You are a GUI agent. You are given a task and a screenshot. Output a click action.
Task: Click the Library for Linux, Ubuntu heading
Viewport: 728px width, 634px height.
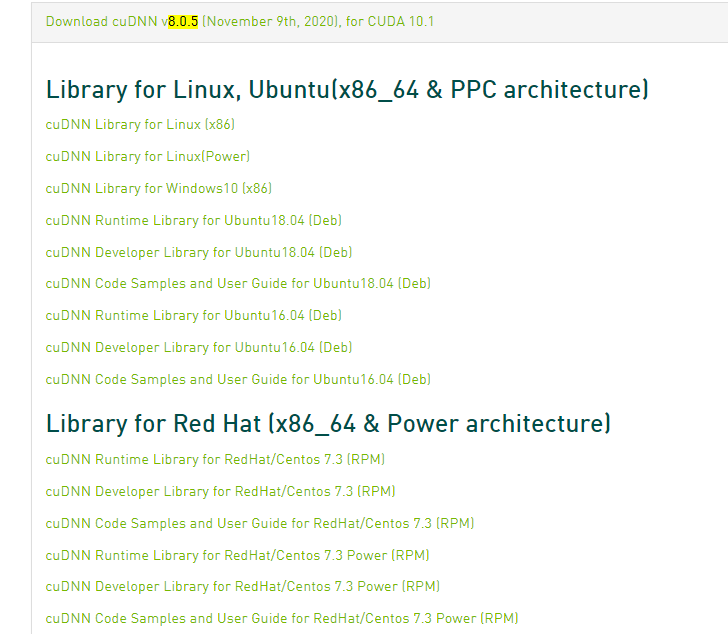click(x=347, y=90)
